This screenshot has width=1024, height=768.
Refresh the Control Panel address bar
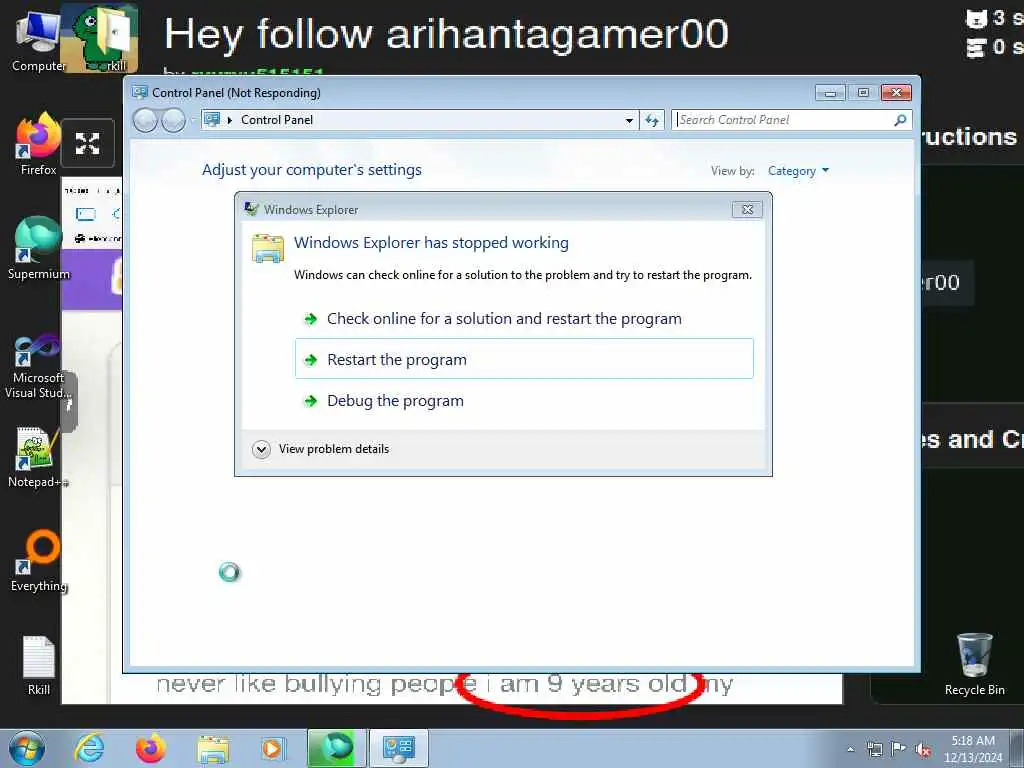652,120
